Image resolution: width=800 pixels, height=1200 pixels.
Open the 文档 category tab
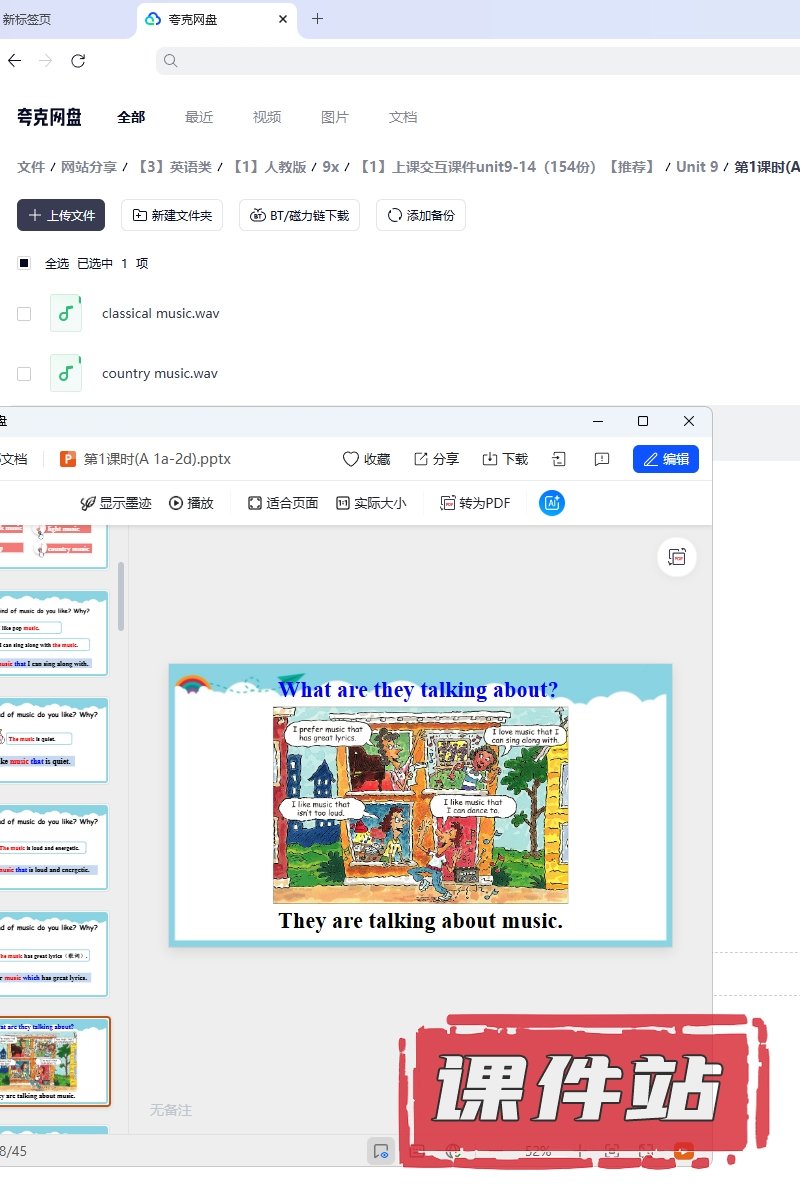coord(403,117)
